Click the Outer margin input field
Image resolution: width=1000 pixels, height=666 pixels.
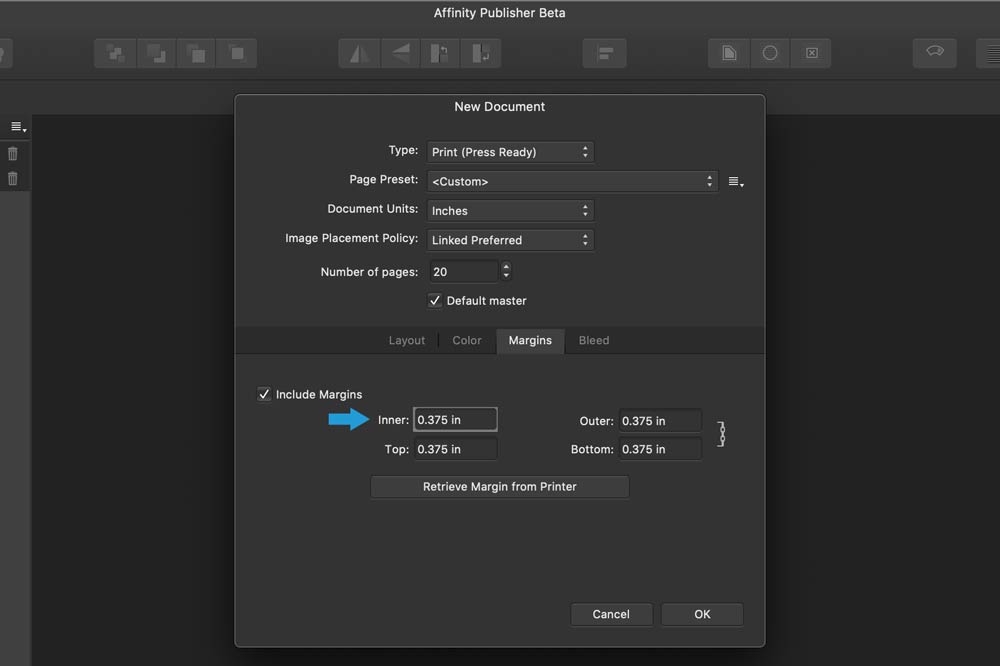click(x=660, y=421)
